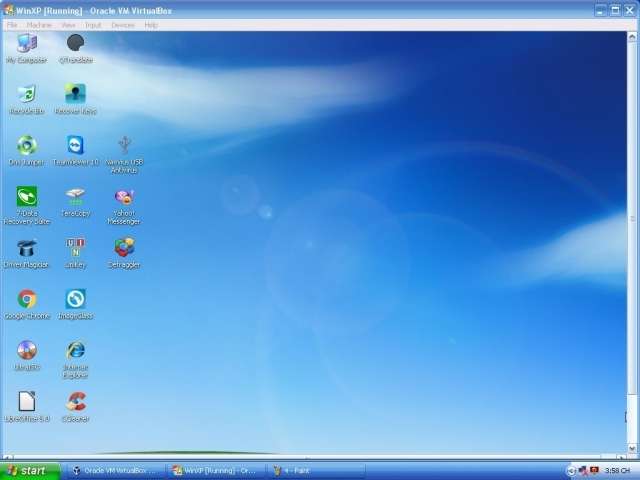
Task: Open the Devices menu in VirtualBox
Action: click(122, 25)
